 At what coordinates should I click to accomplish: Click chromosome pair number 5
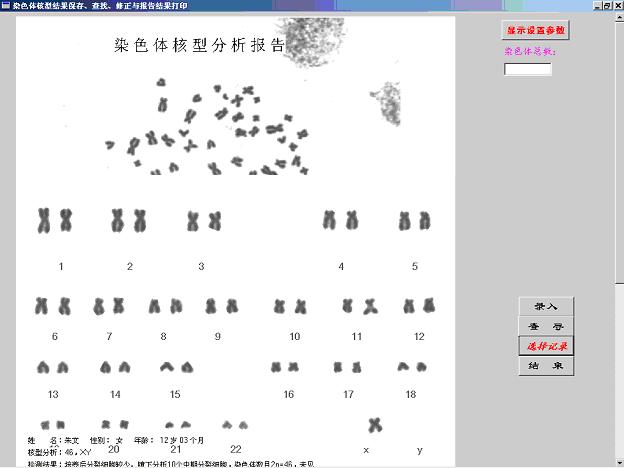pyautogui.click(x=414, y=220)
